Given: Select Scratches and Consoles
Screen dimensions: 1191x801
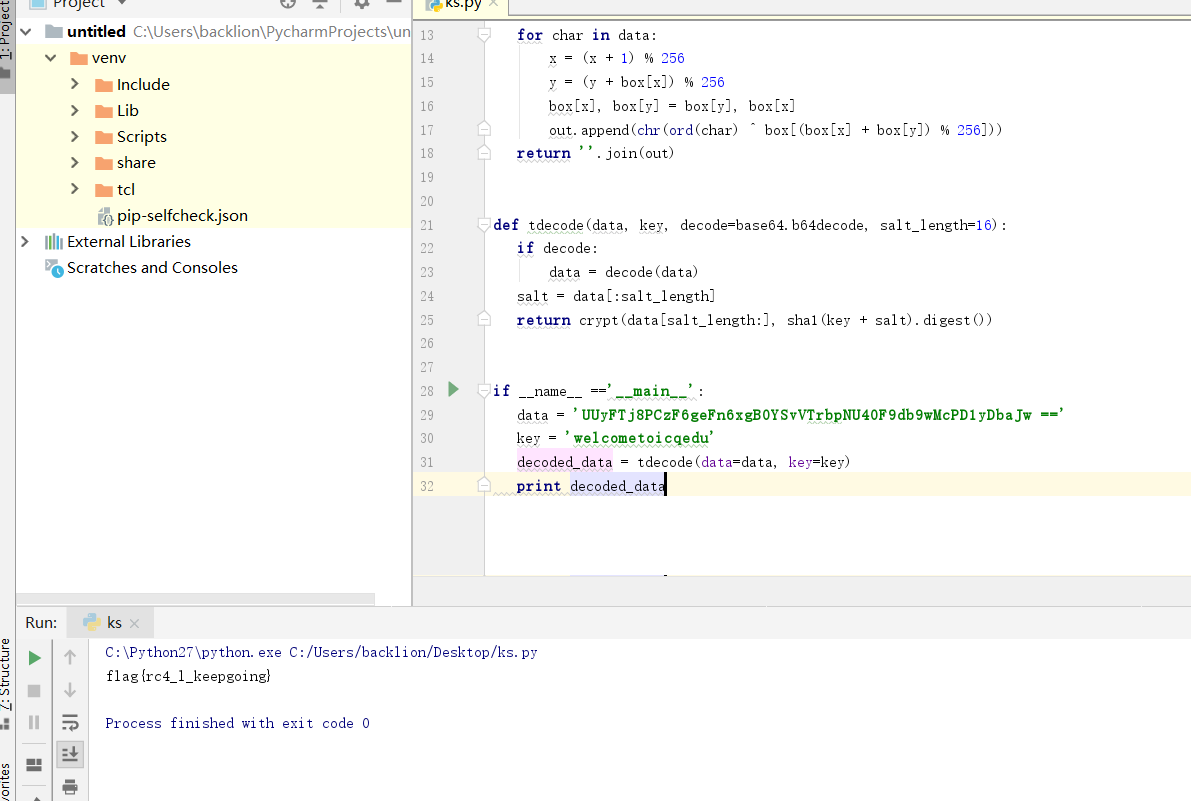Looking at the screenshot, I should point(152,267).
